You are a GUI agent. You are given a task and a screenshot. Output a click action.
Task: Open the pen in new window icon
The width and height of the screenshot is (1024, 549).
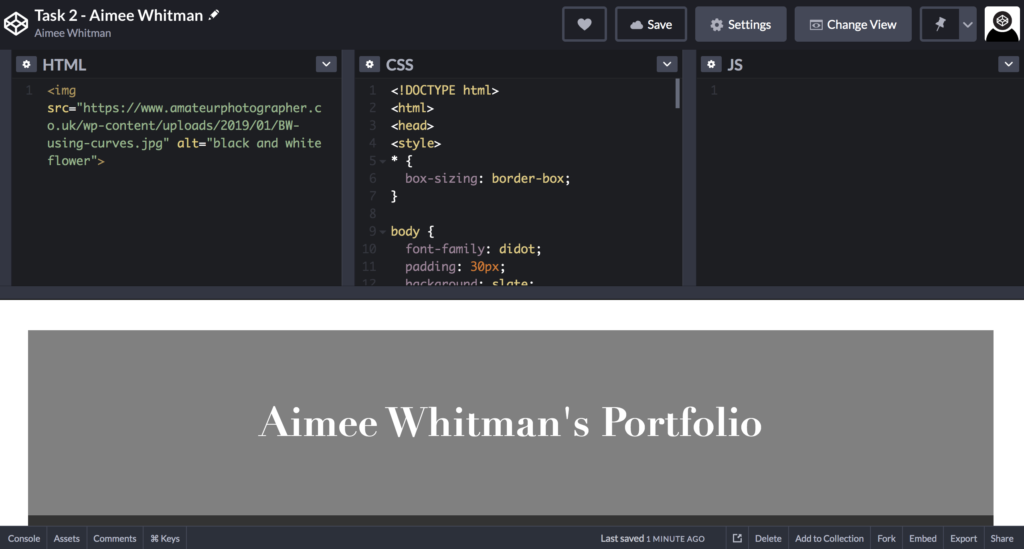[737, 538]
